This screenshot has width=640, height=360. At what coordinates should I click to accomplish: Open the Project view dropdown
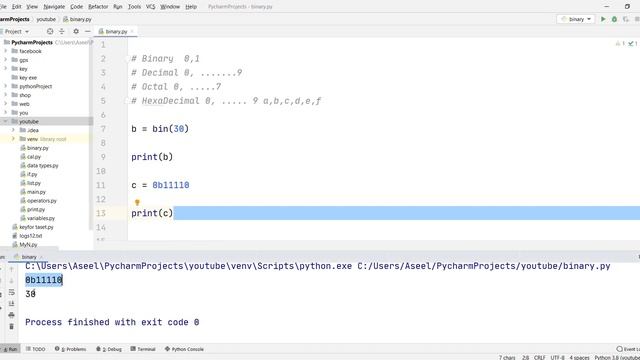16,31
